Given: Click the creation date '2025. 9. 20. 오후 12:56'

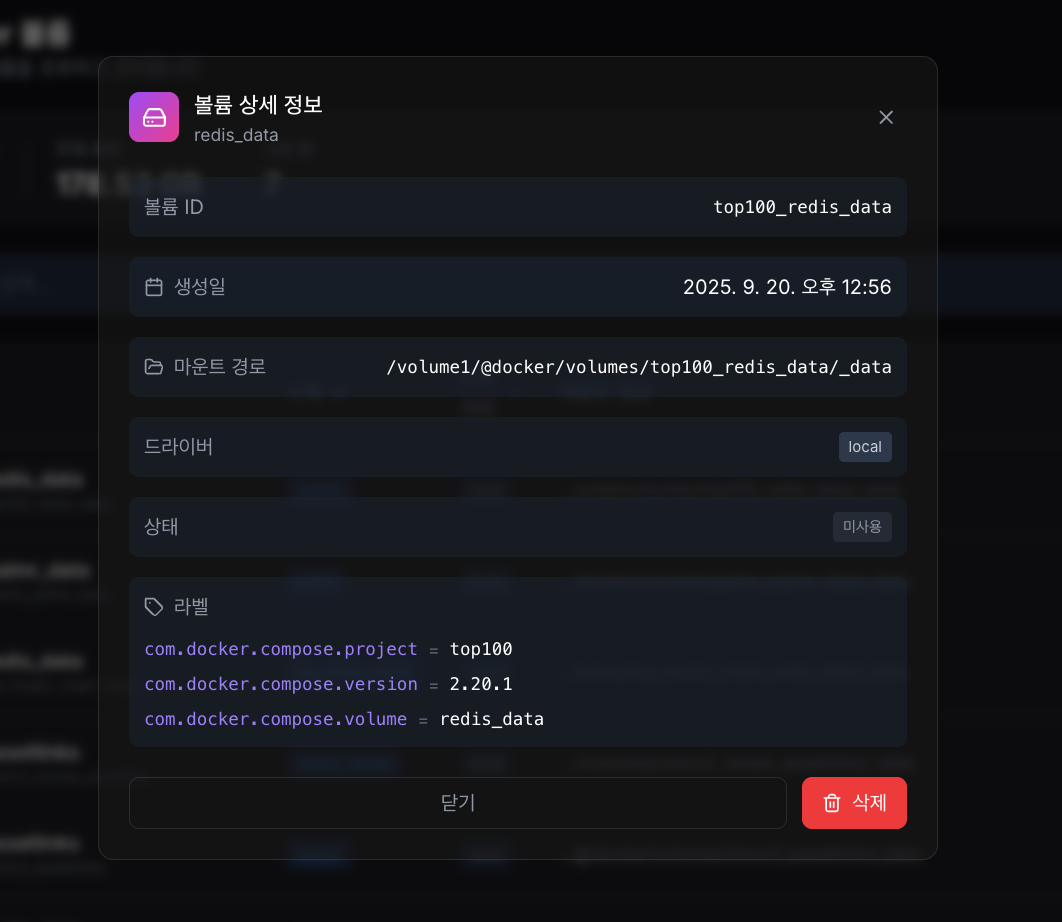Looking at the screenshot, I should pyautogui.click(x=789, y=287).
